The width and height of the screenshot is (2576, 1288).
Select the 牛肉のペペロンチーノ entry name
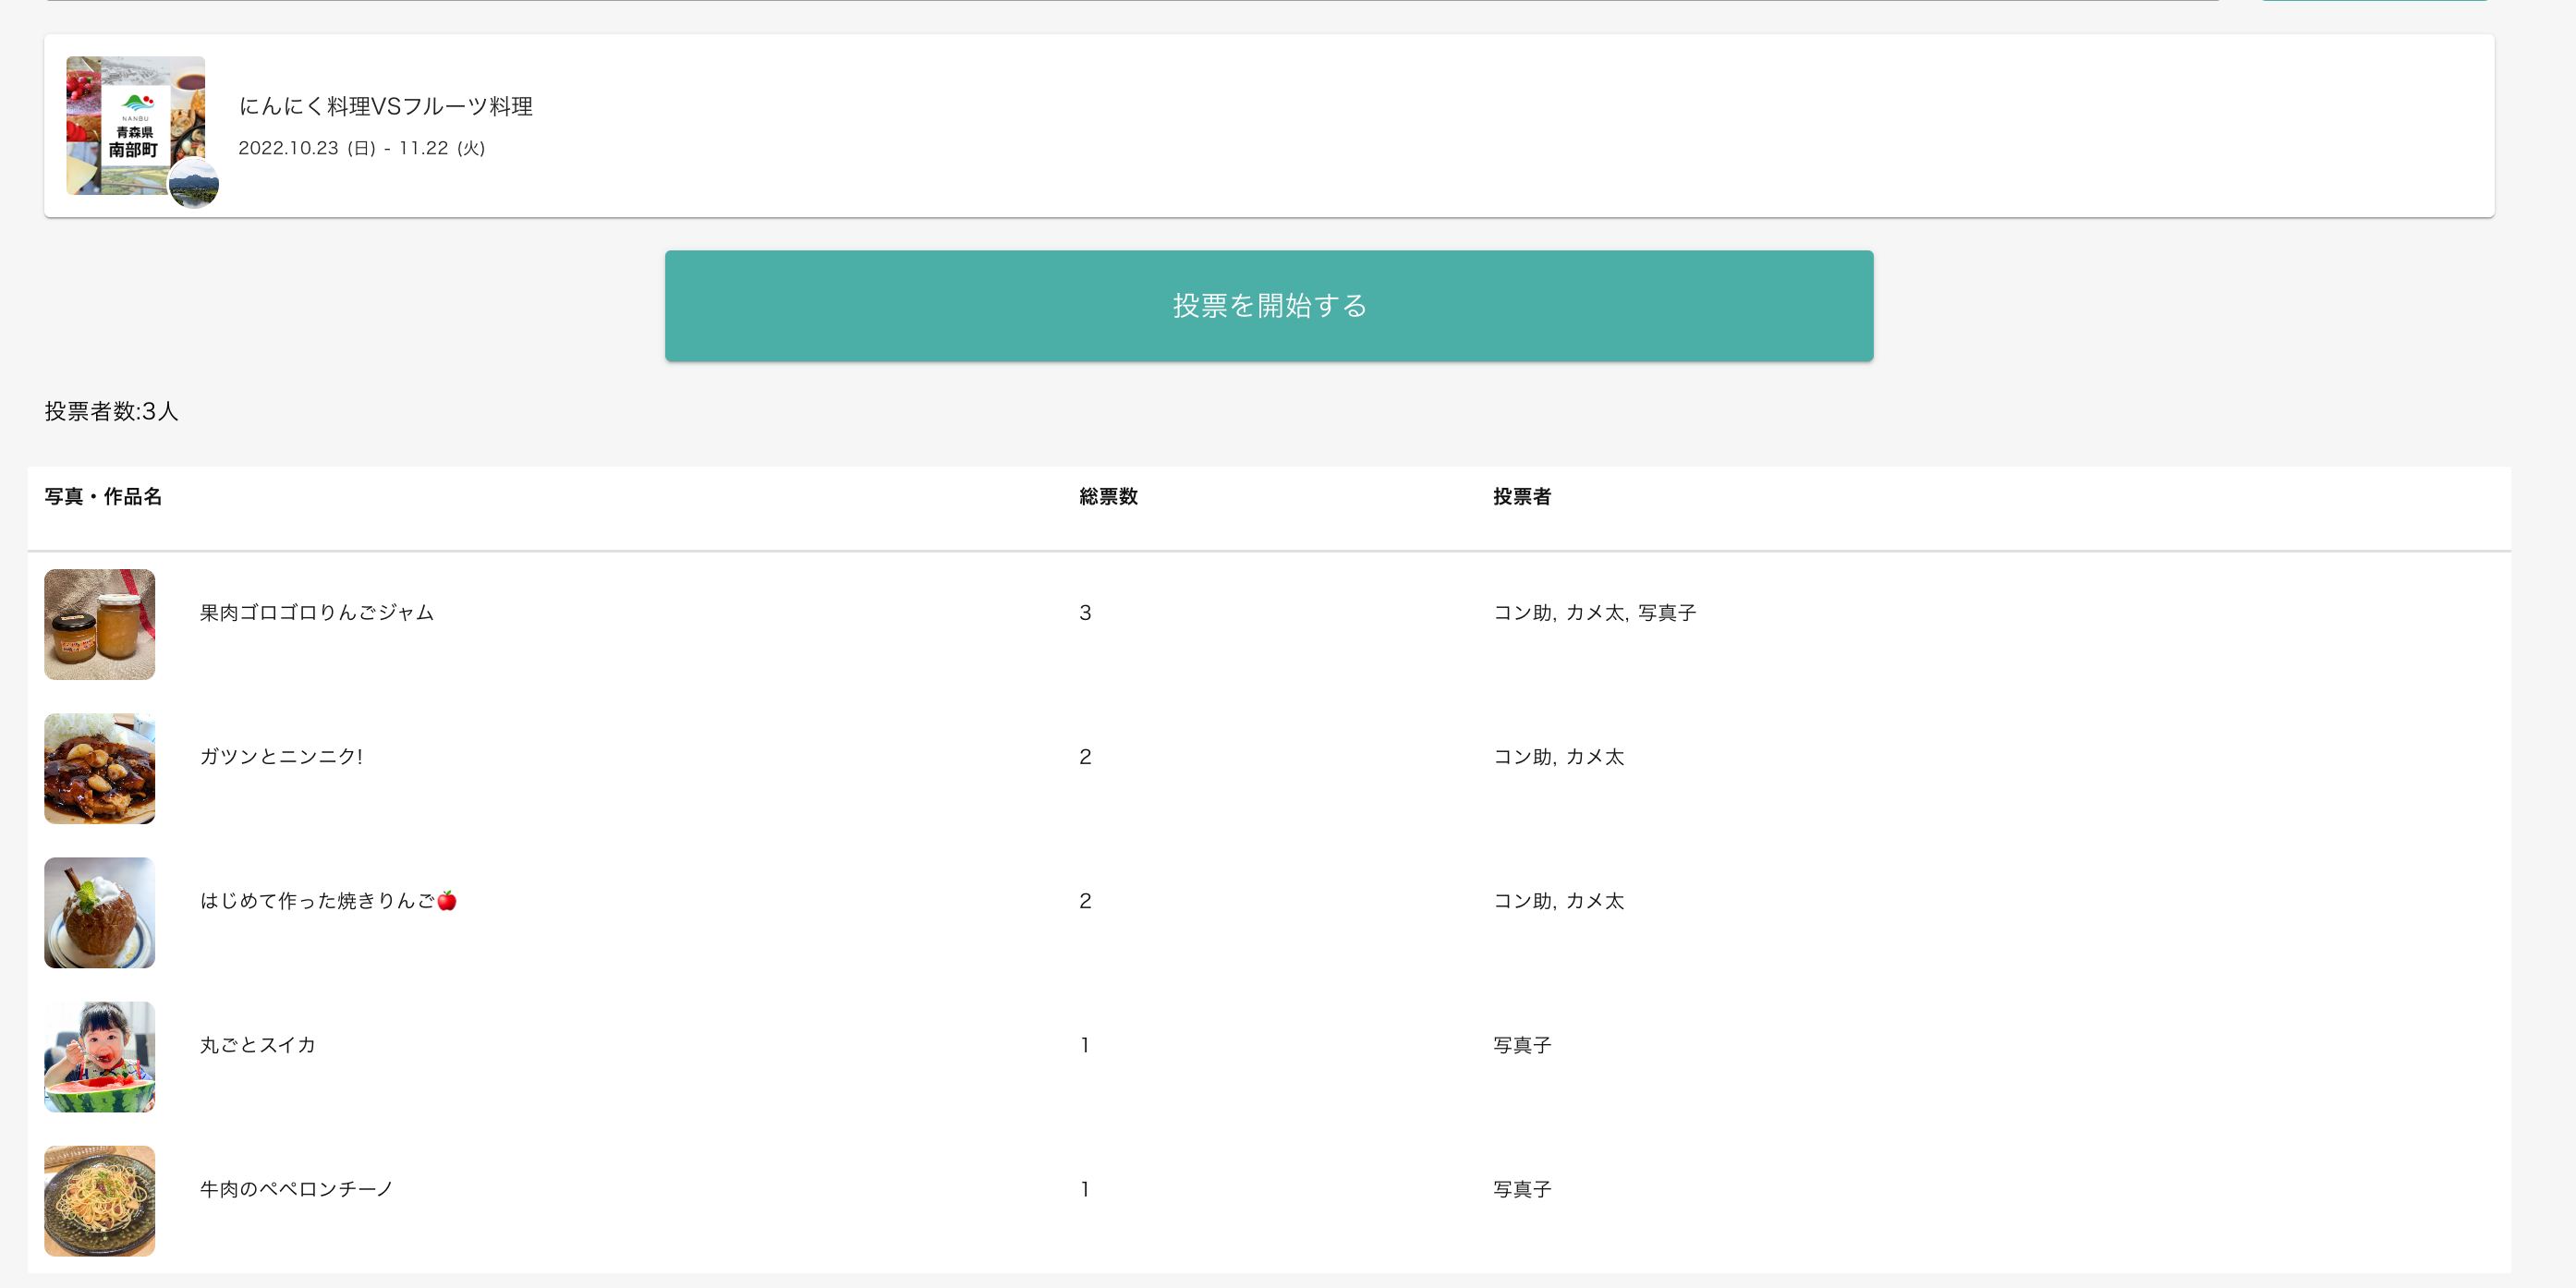coord(296,1188)
